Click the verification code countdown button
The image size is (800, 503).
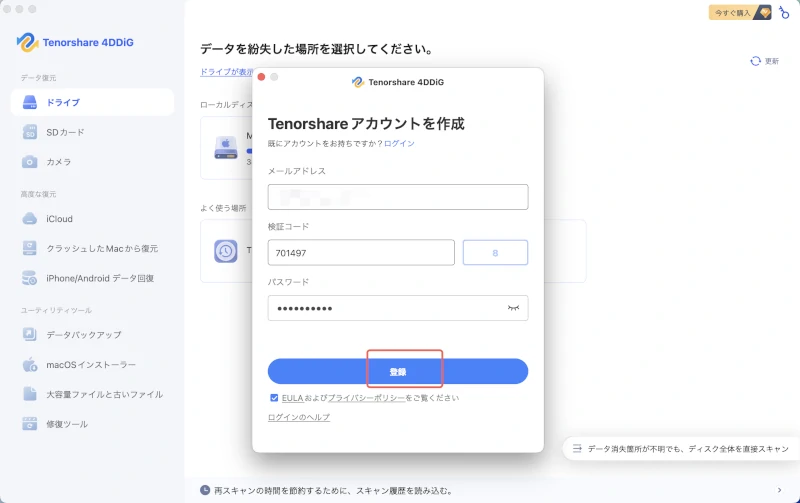495,253
